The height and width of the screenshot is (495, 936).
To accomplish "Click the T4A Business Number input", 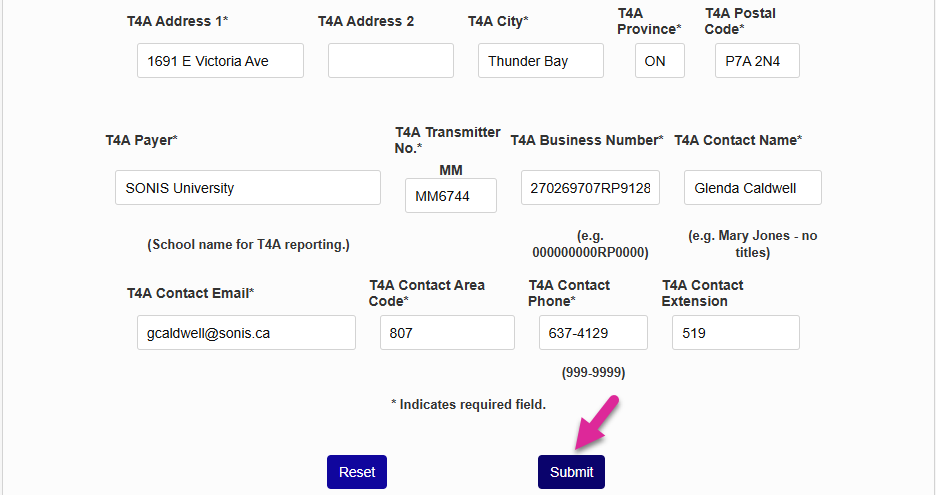I will tap(590, 188).
